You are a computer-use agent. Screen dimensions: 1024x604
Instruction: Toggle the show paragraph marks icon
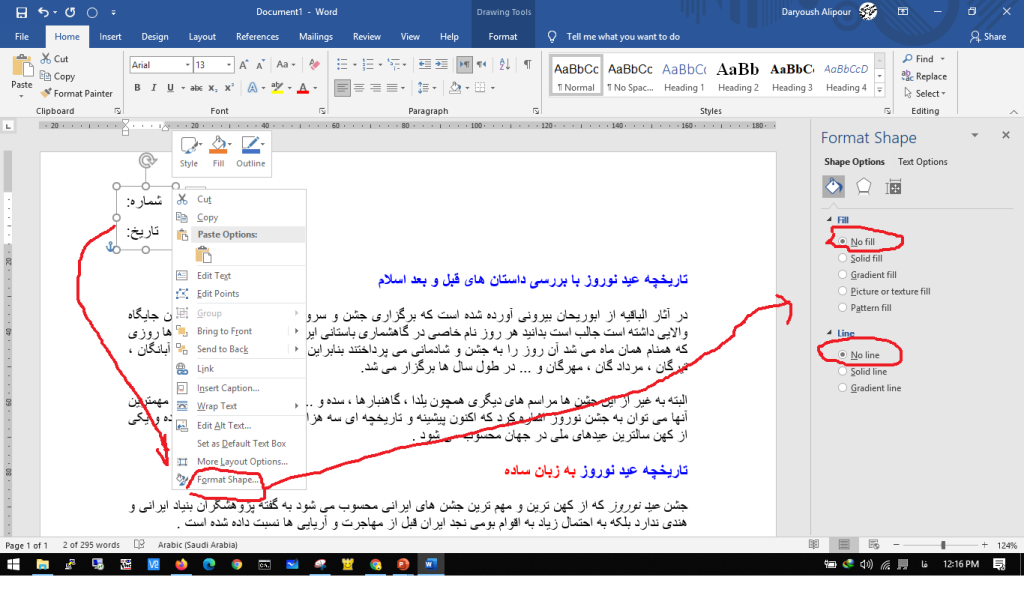527,64
